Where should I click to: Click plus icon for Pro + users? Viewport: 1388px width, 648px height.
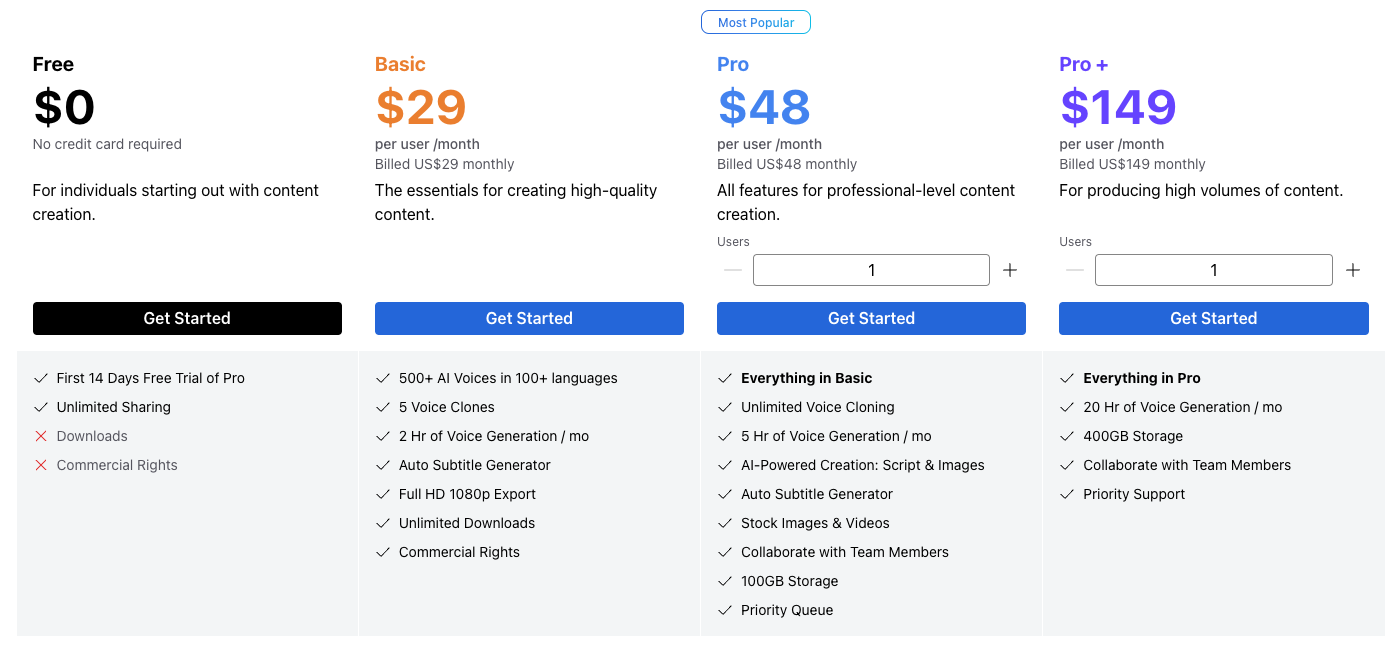1353,270
